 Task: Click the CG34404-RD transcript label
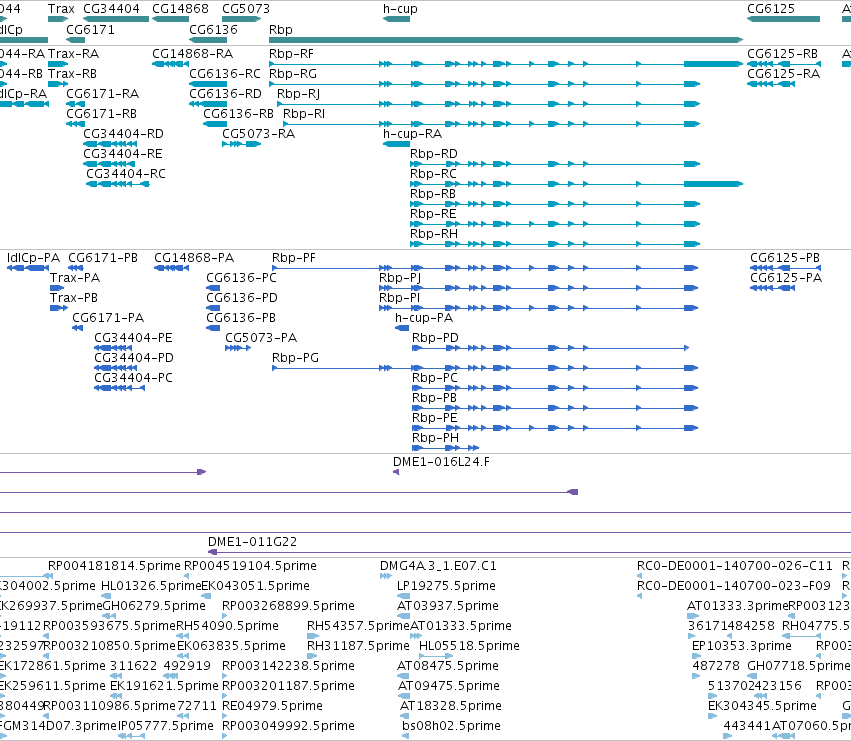click(x=123, y=134)
